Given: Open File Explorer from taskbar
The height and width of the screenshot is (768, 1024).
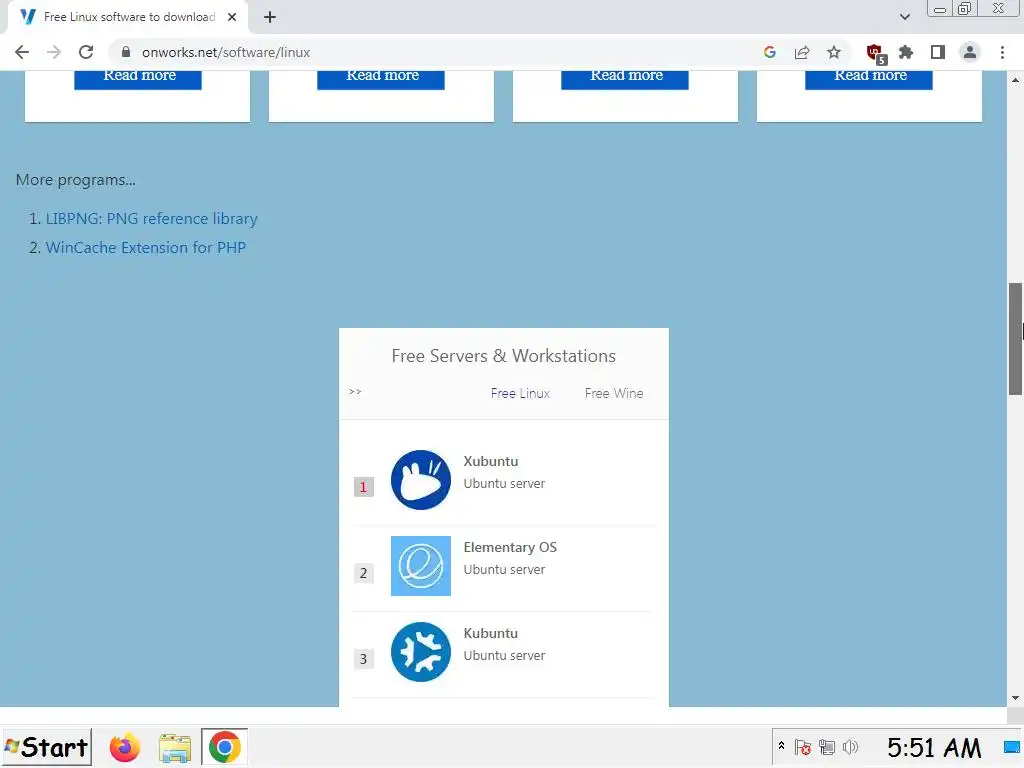Looking at the screenshot, I should 174,748.
